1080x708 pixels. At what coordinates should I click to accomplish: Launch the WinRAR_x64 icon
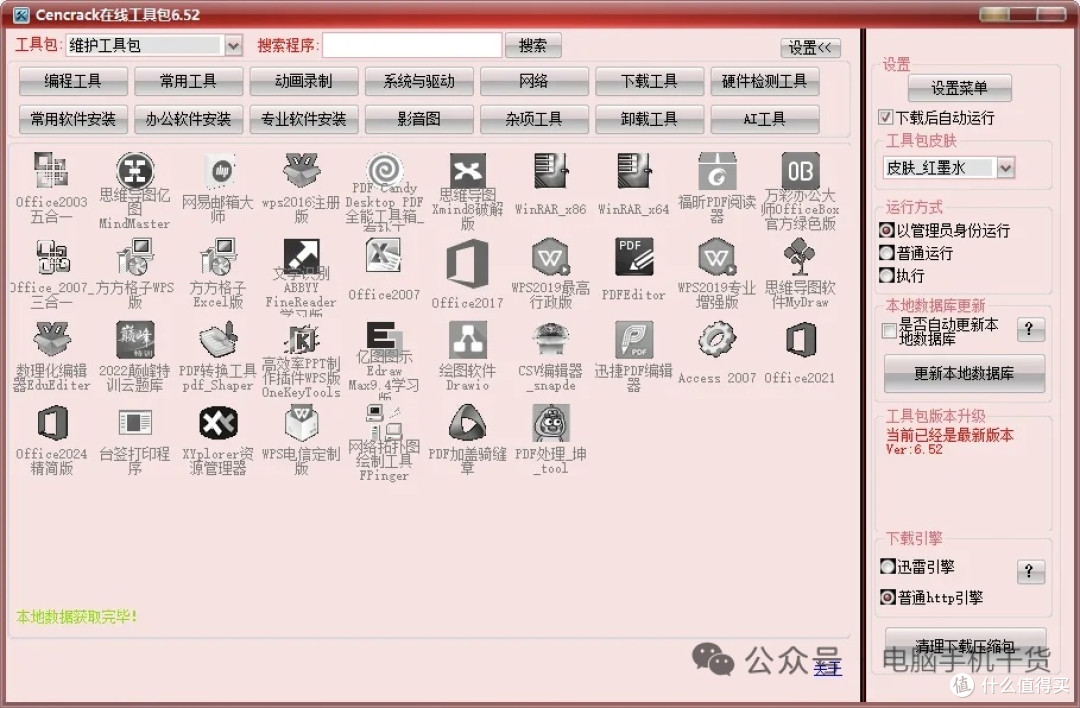(x=634, y=171)
